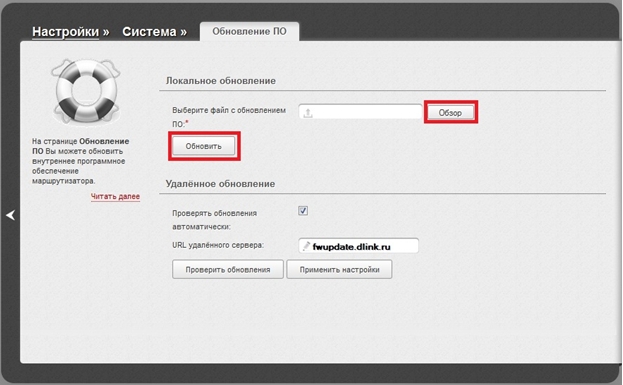Expand the chevron next to Настройки
Viewport: 623px width, 385px height.
coord(106,32)
